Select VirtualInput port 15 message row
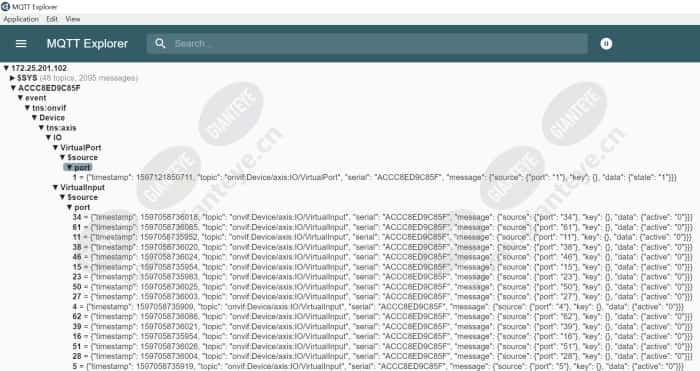 383,267
